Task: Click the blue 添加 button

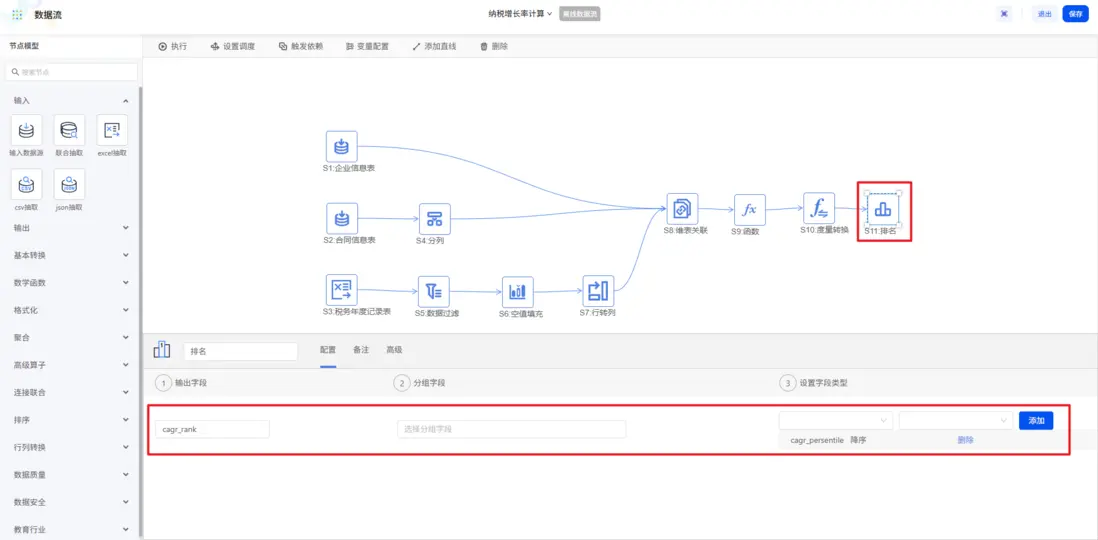Action: (x=1036, y=420)
